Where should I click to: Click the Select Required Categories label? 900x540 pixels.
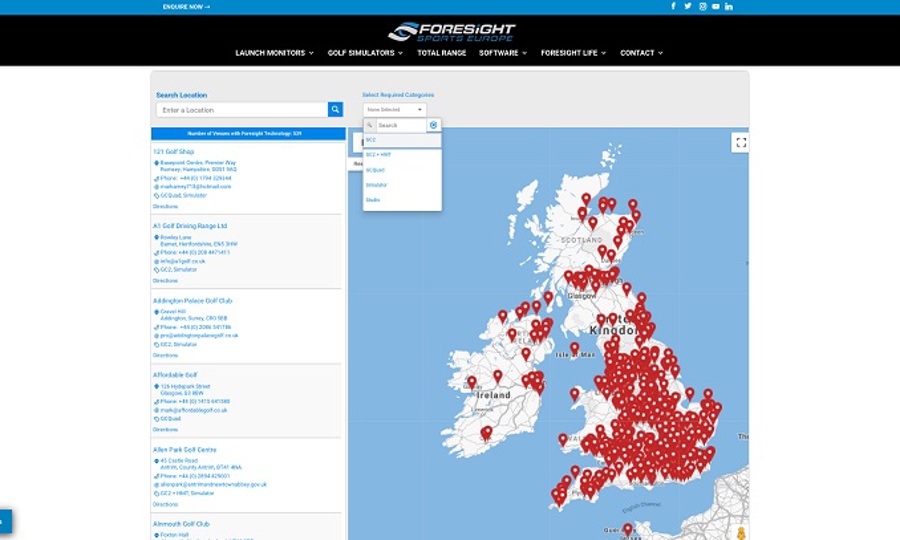coord(398,95)
